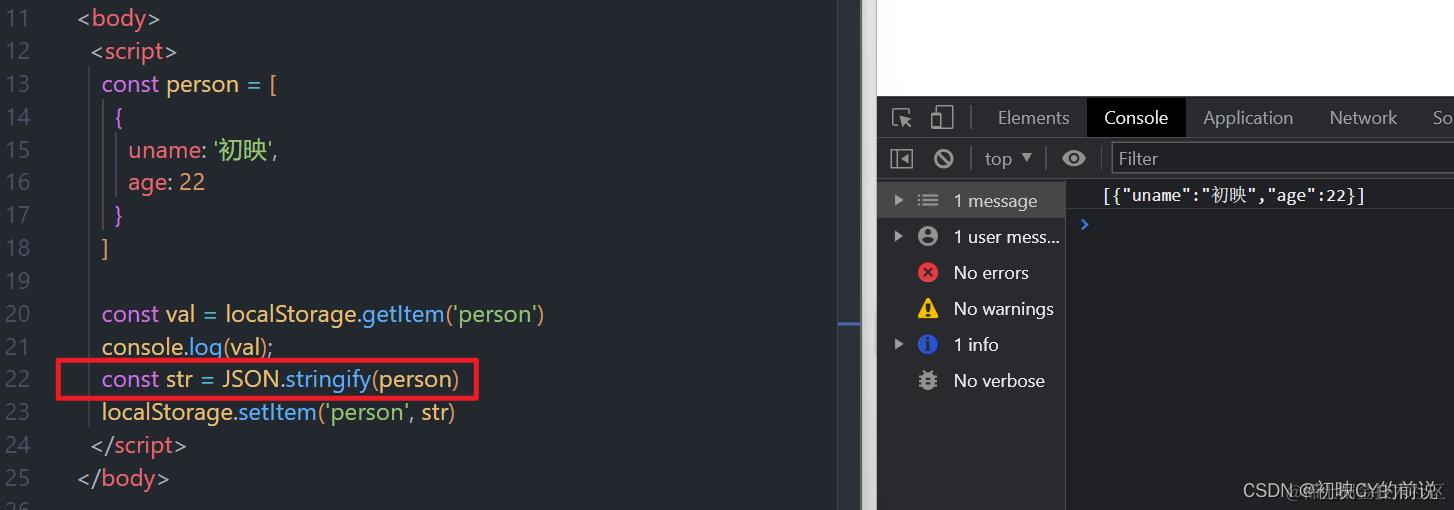This screenshot has width=1454, height=510.
Task: Select the Console tab
Action: coord(1136,118)
